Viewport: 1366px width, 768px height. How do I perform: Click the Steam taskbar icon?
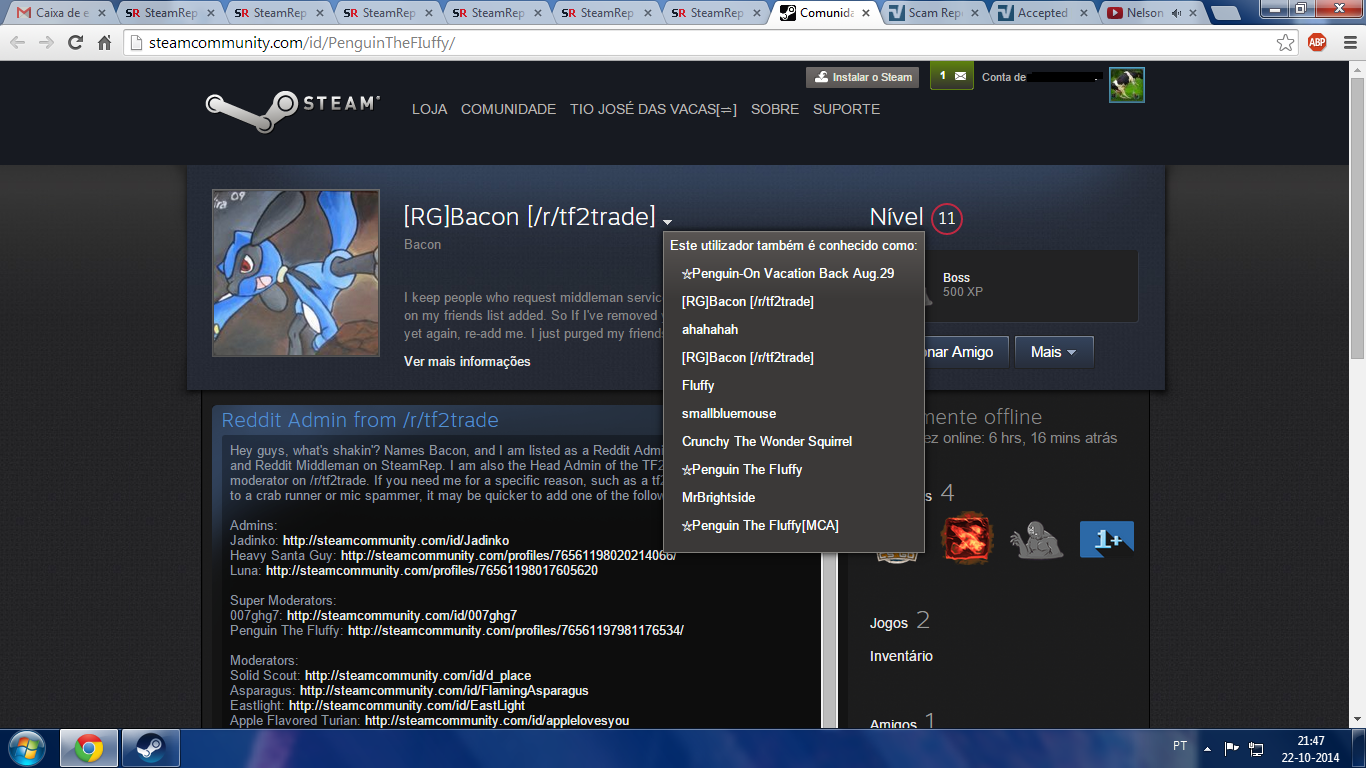[x=150, y=748]
